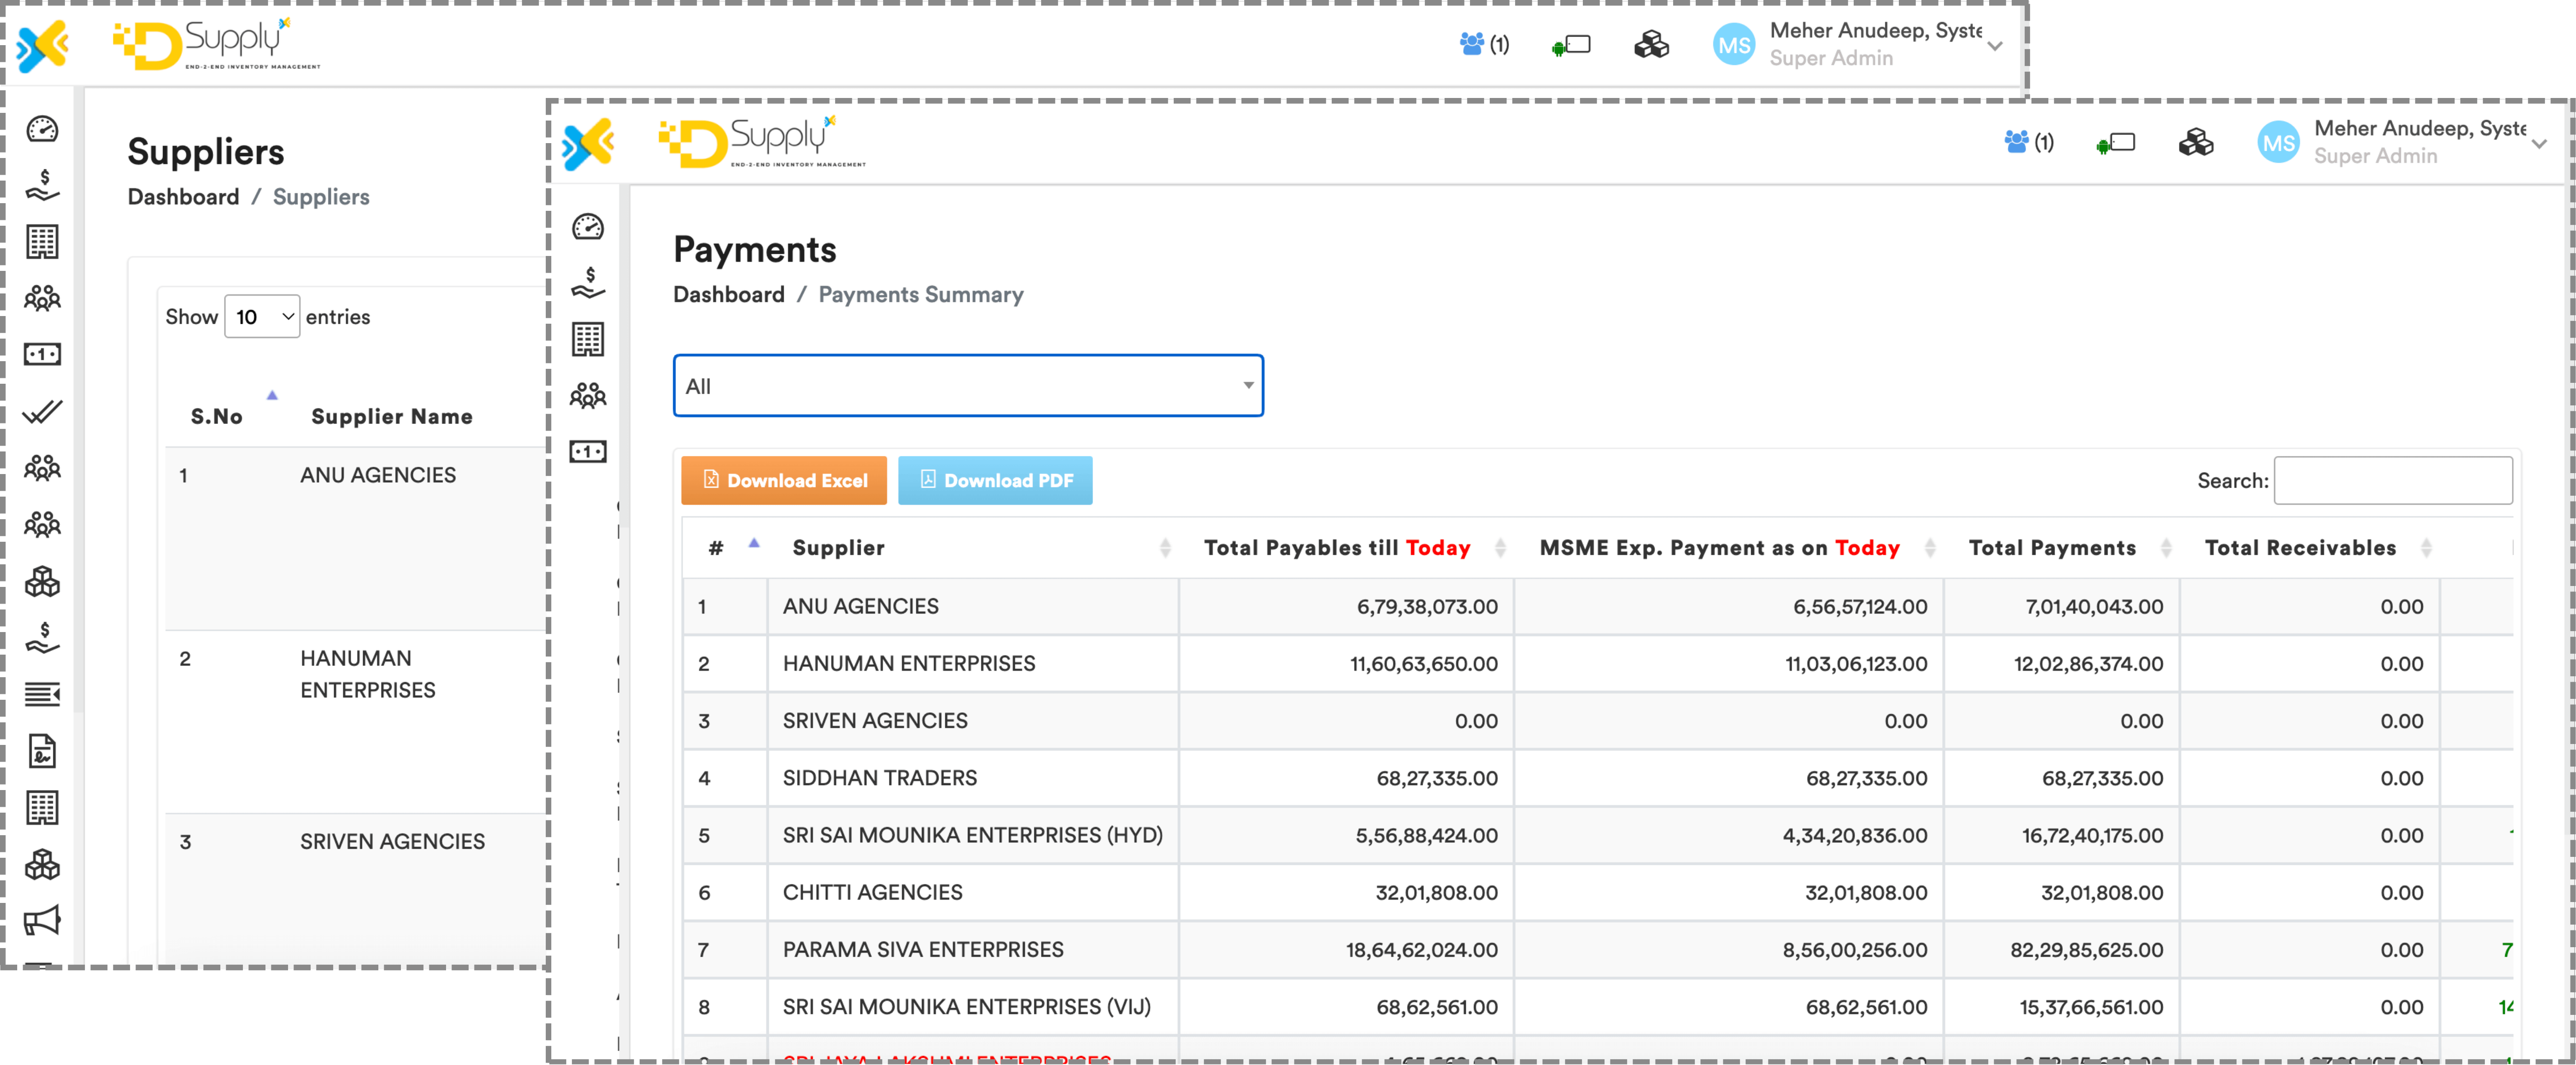
Task: Sort by Total Payments column
Action: [2062, 547]
